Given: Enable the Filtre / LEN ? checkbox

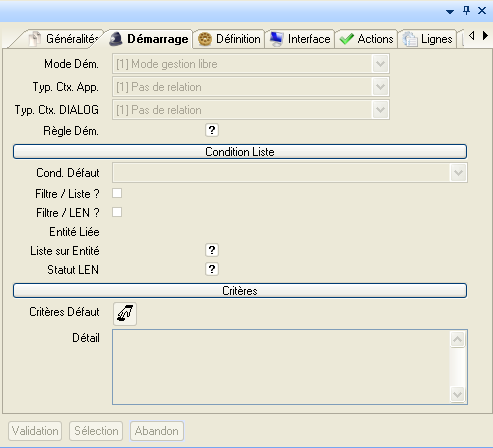Looking at the screenshot, I should 117,212.
